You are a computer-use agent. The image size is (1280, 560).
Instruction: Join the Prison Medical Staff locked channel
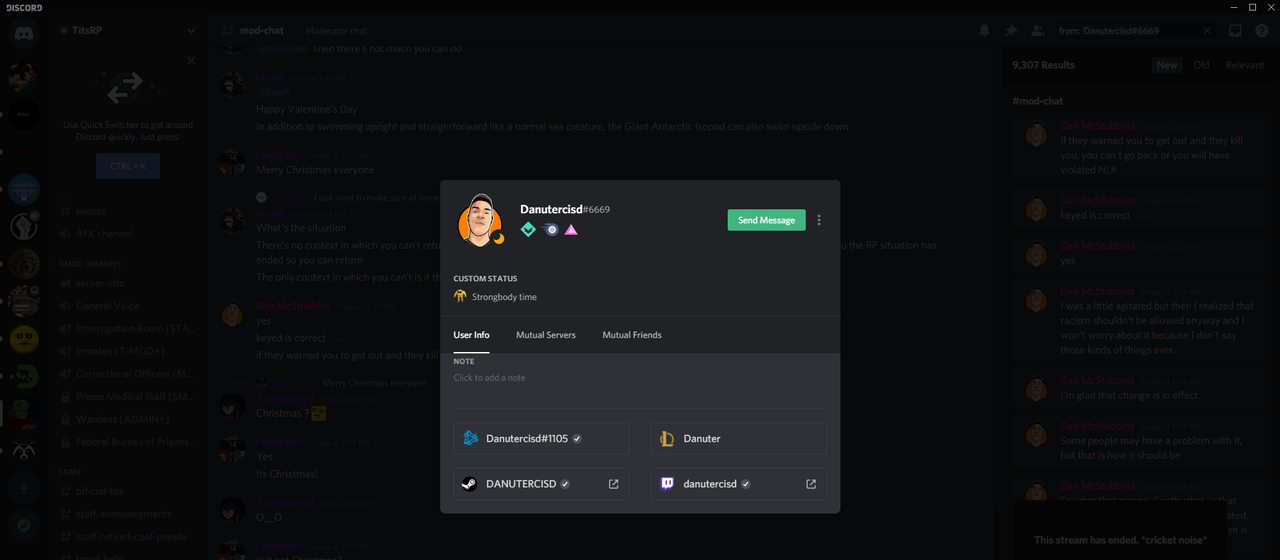(x=128, y=397)
